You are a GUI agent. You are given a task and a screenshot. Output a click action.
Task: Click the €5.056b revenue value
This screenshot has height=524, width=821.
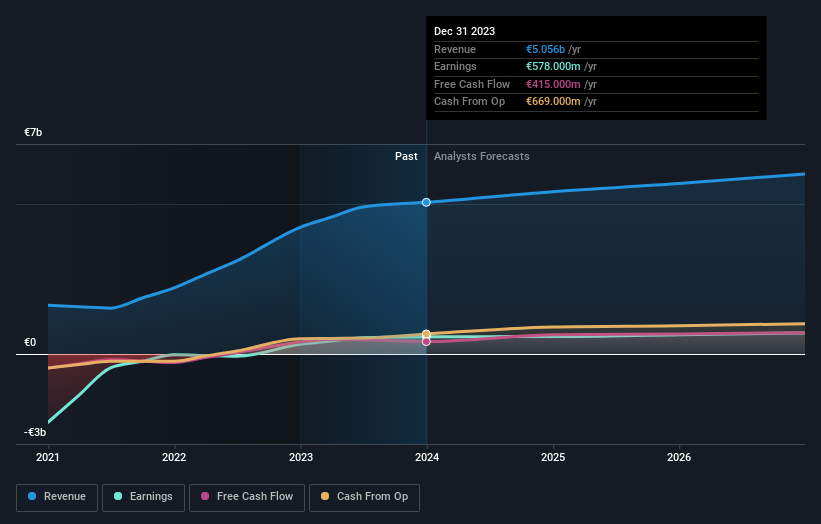pos(546,49)
